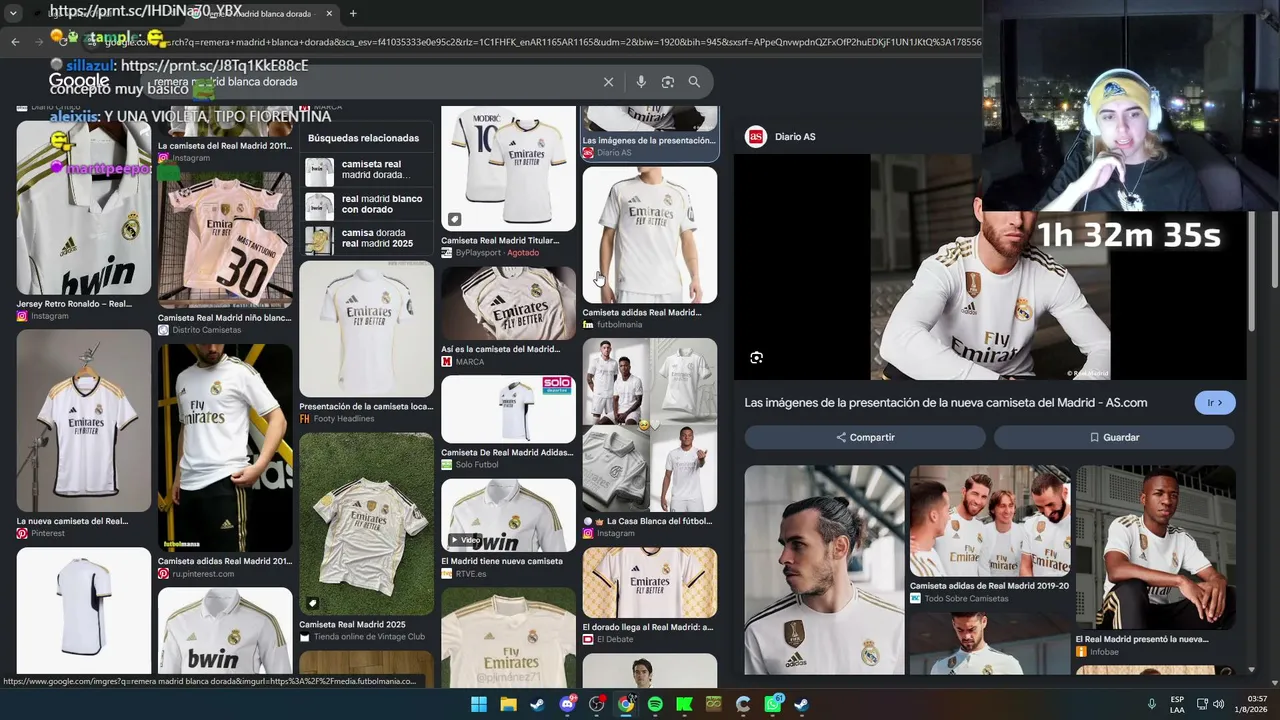Open volume control in system tray
The width and height of the screenshot is (1280, 720).
(x=1219, y=704)
